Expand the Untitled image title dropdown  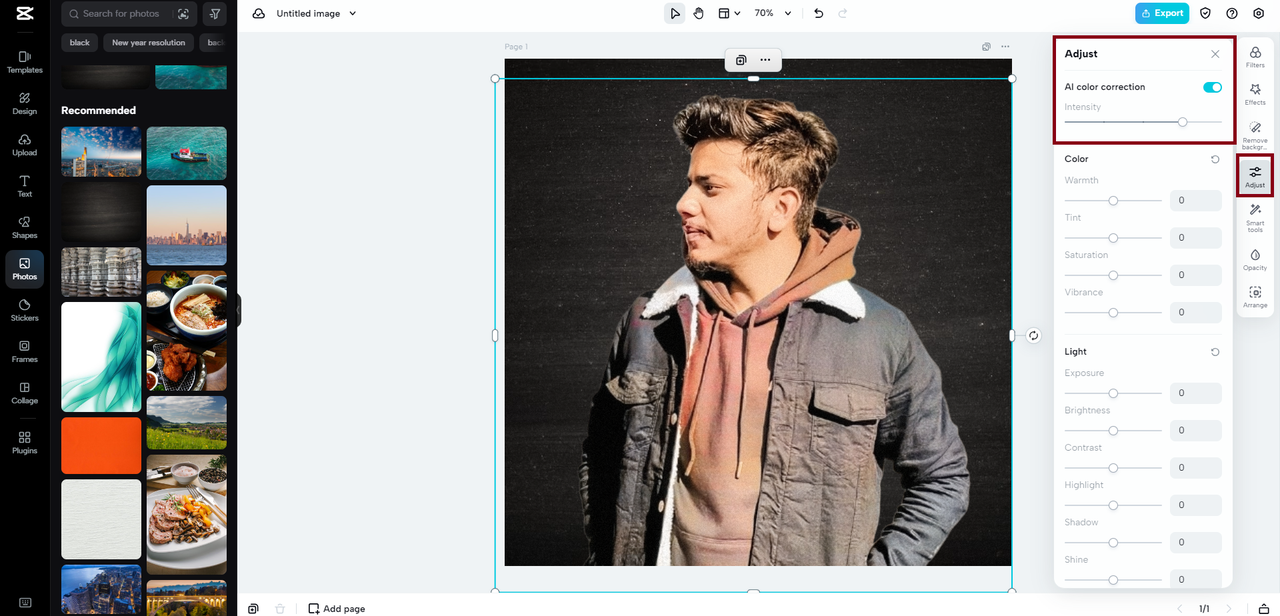pyautogui.click(x=353, y=13)
